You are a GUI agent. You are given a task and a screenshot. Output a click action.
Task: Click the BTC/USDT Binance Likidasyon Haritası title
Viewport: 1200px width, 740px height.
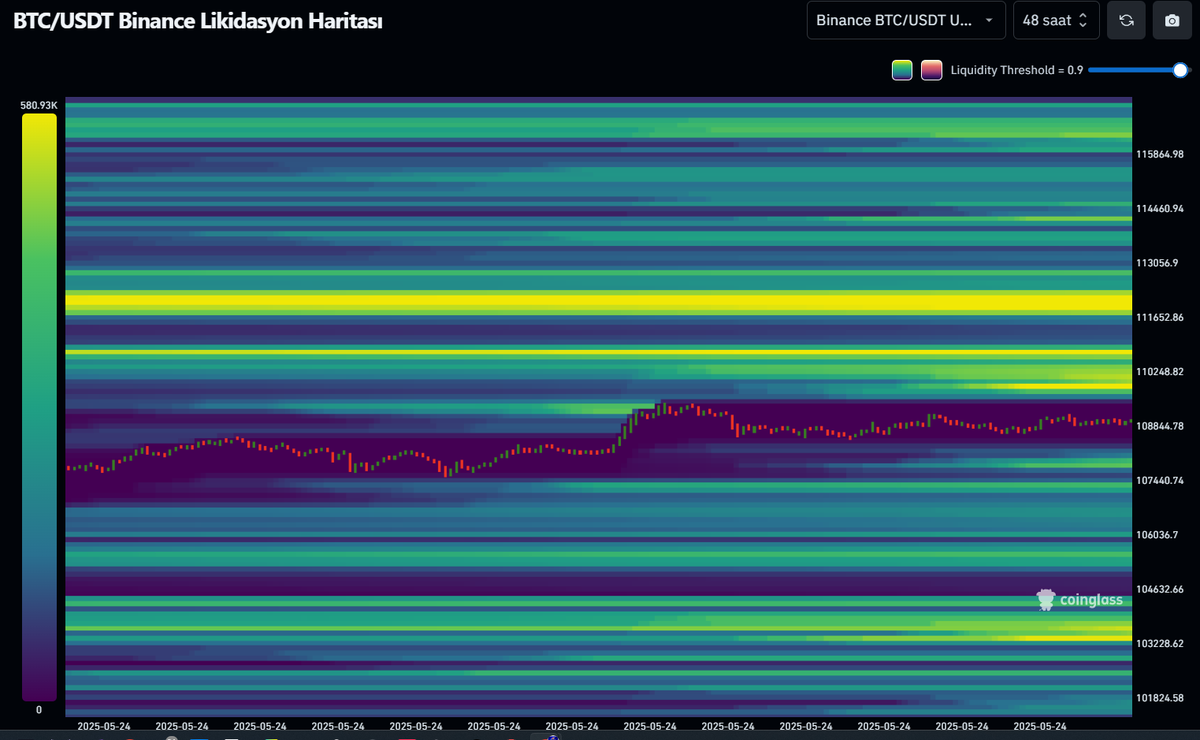[x=197, y=20]
